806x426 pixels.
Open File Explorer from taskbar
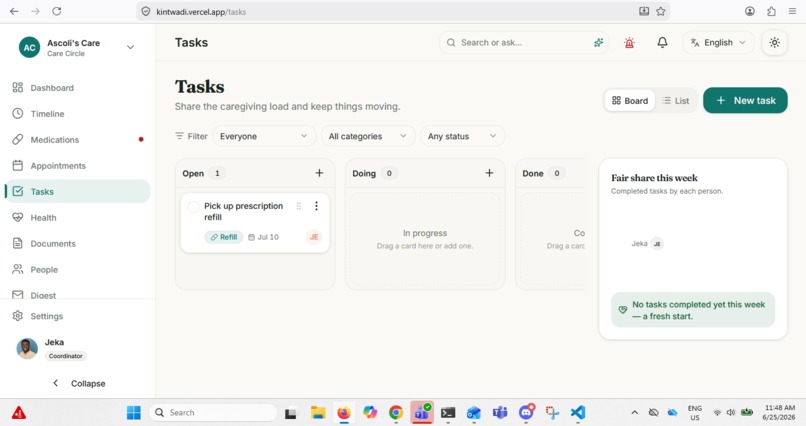click(x=318, y=413)
